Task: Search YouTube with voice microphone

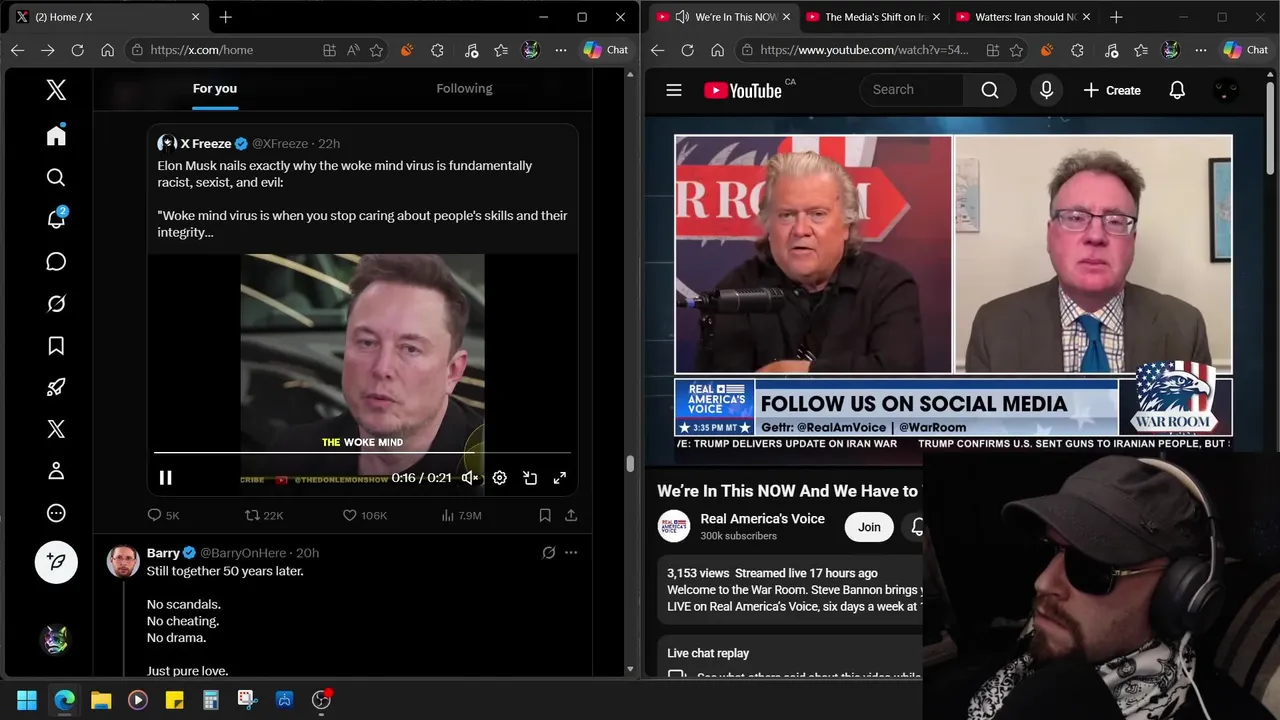Action: tap(1046, 90)
